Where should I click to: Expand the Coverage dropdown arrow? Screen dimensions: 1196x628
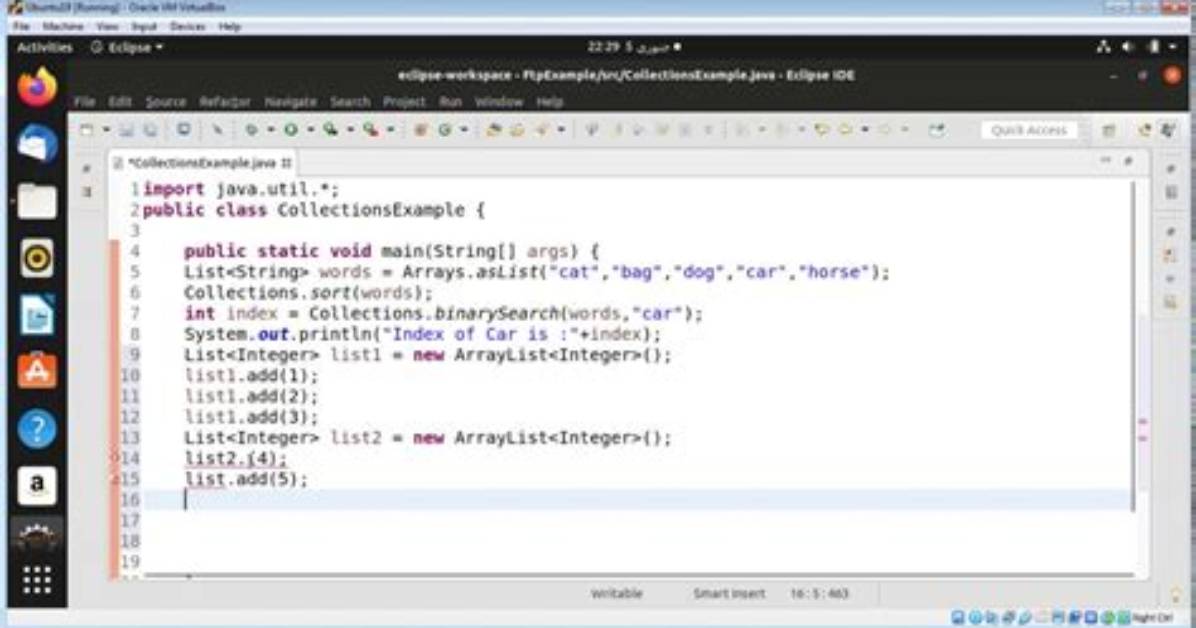point(350,130)
